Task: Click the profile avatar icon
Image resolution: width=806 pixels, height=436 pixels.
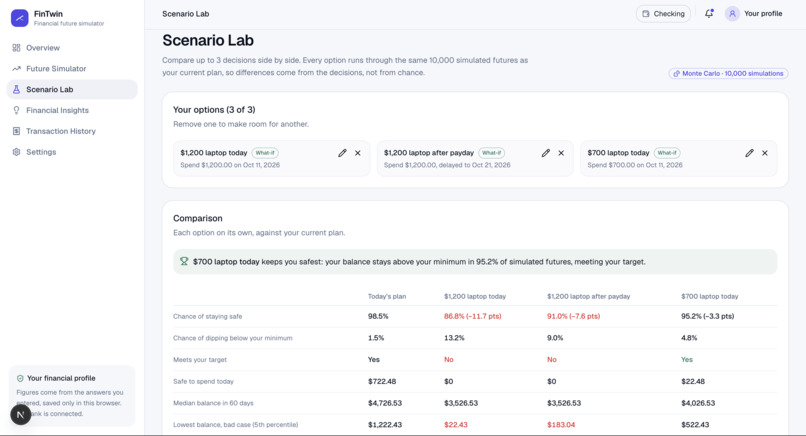Action: (x=732, y=14)
